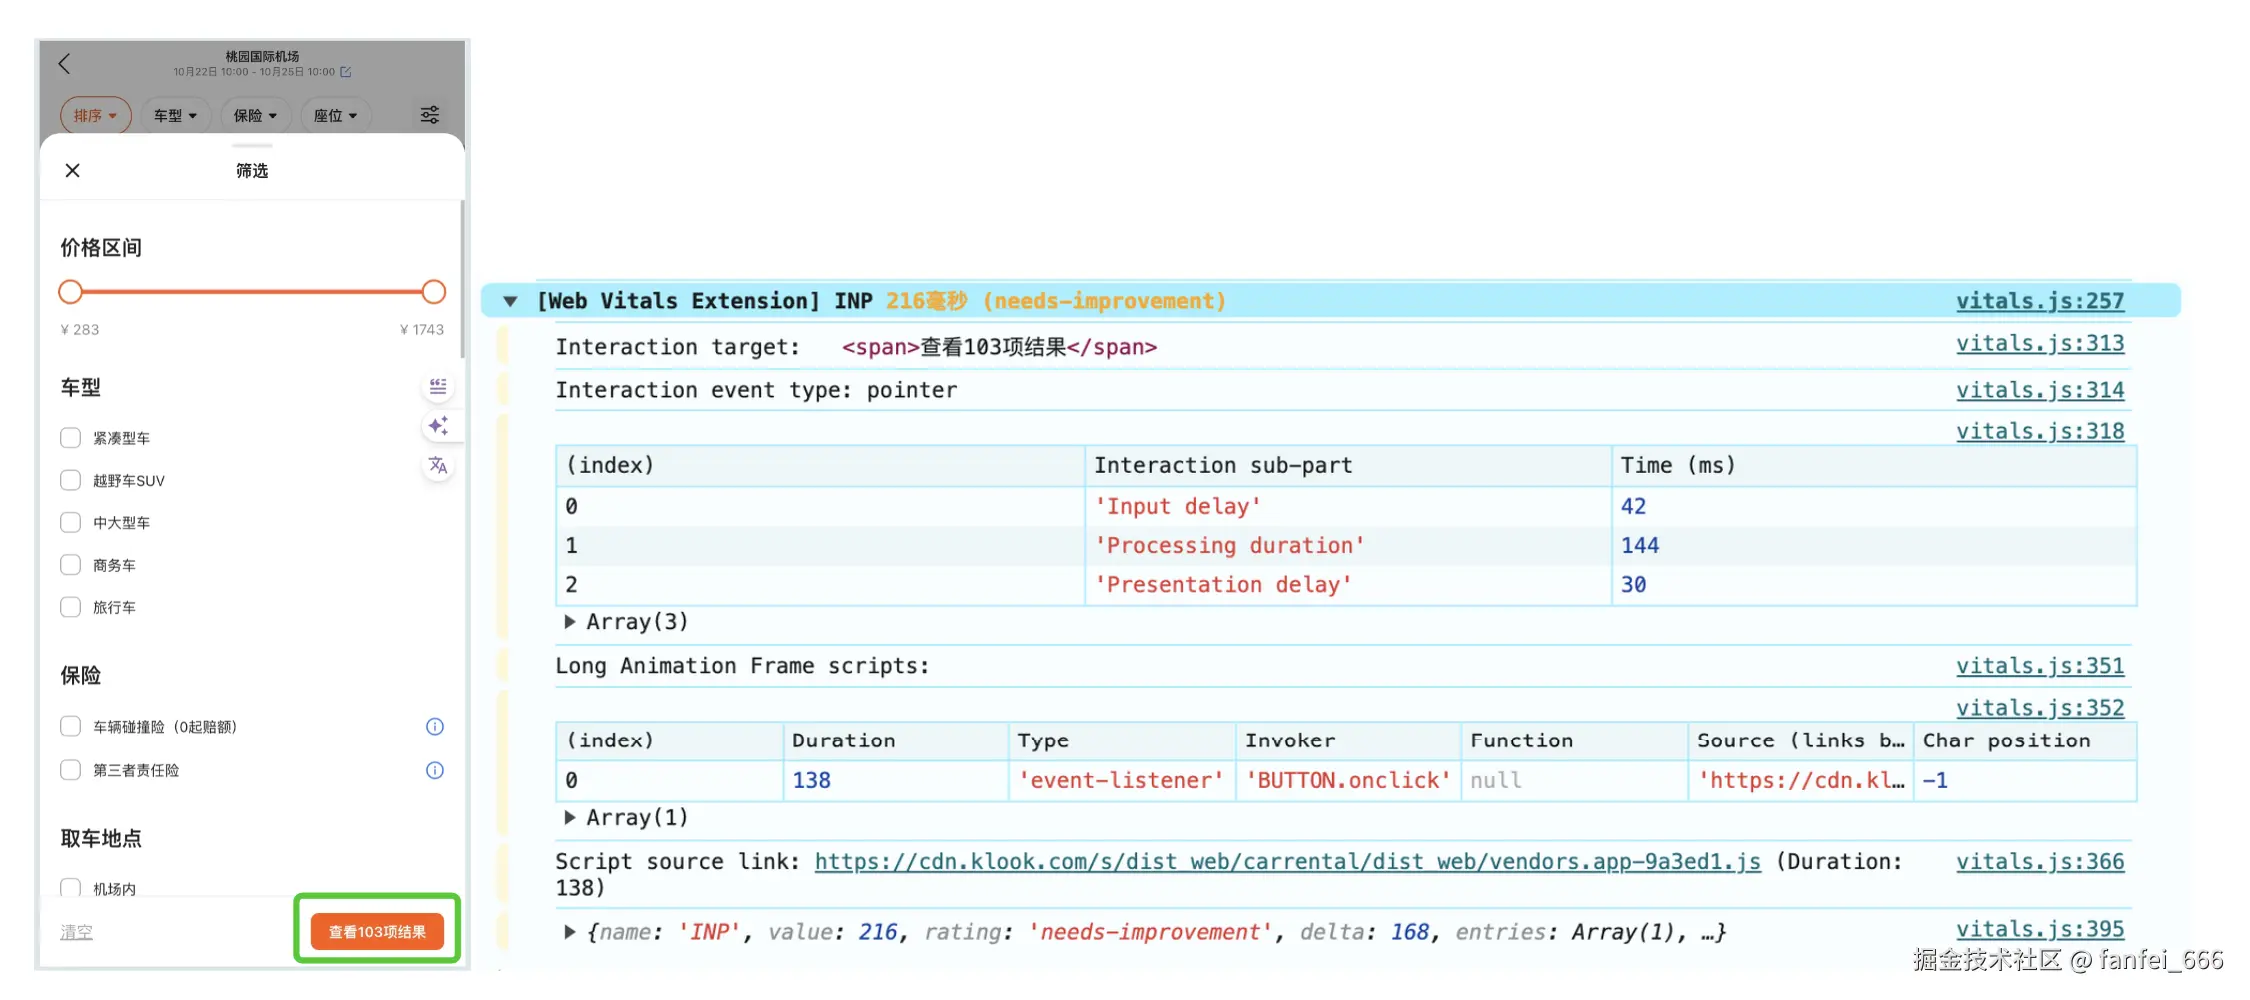This screenshot has width=2250, height=1000.
Task: Click the floating translate icon
Action: click(438, 465)
